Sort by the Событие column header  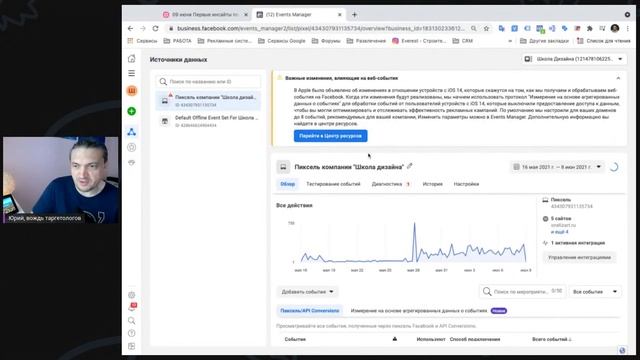click(295, 339)
